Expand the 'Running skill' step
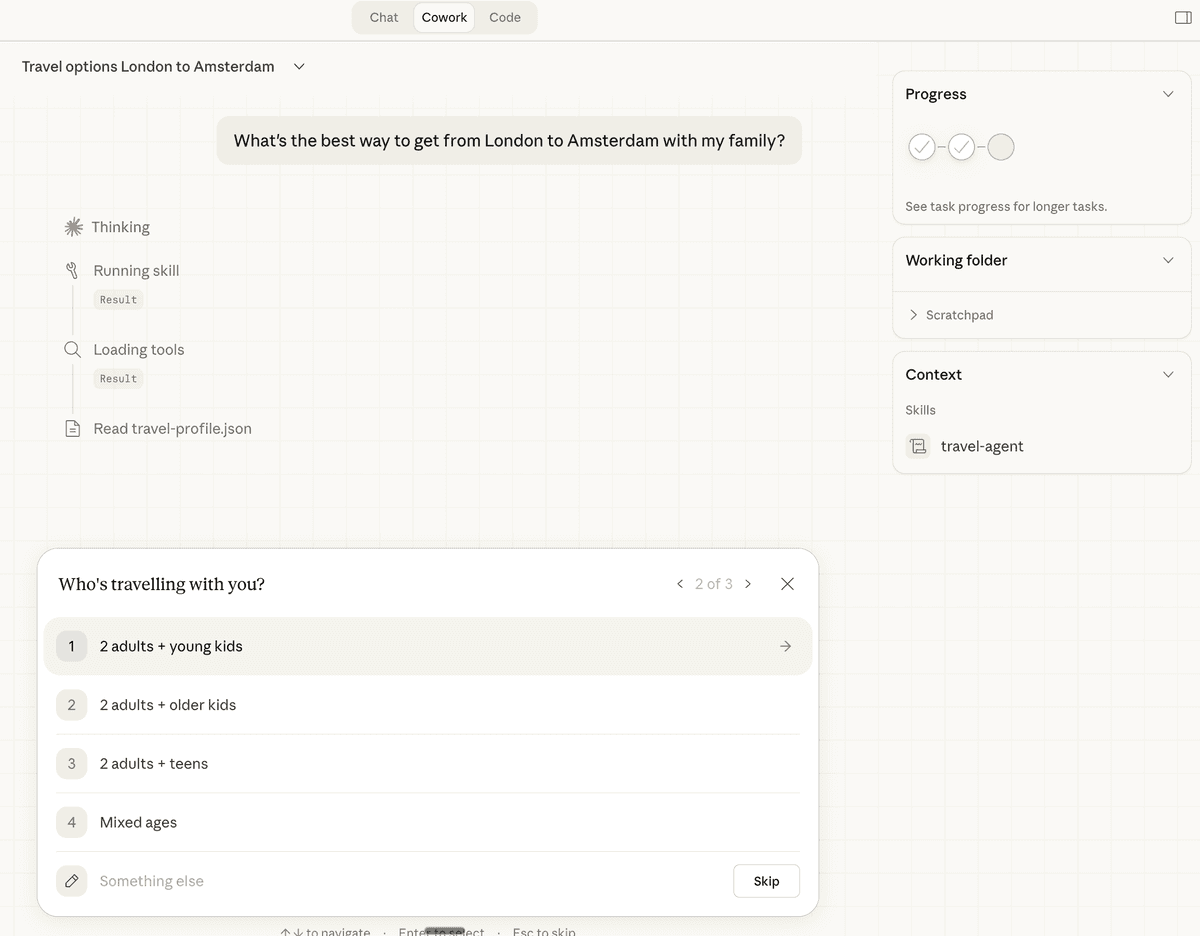 [136, 270]
